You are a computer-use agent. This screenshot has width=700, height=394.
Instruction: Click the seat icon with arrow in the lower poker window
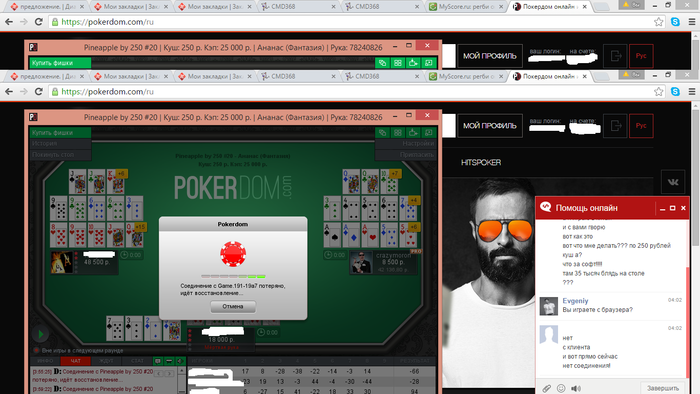tap(413, 133)
